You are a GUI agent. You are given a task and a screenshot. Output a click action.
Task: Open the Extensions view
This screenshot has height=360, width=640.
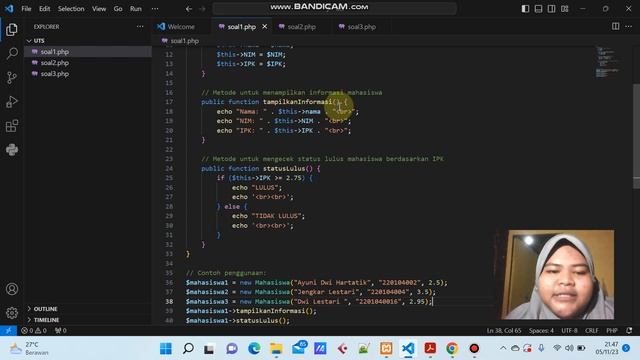12,126
